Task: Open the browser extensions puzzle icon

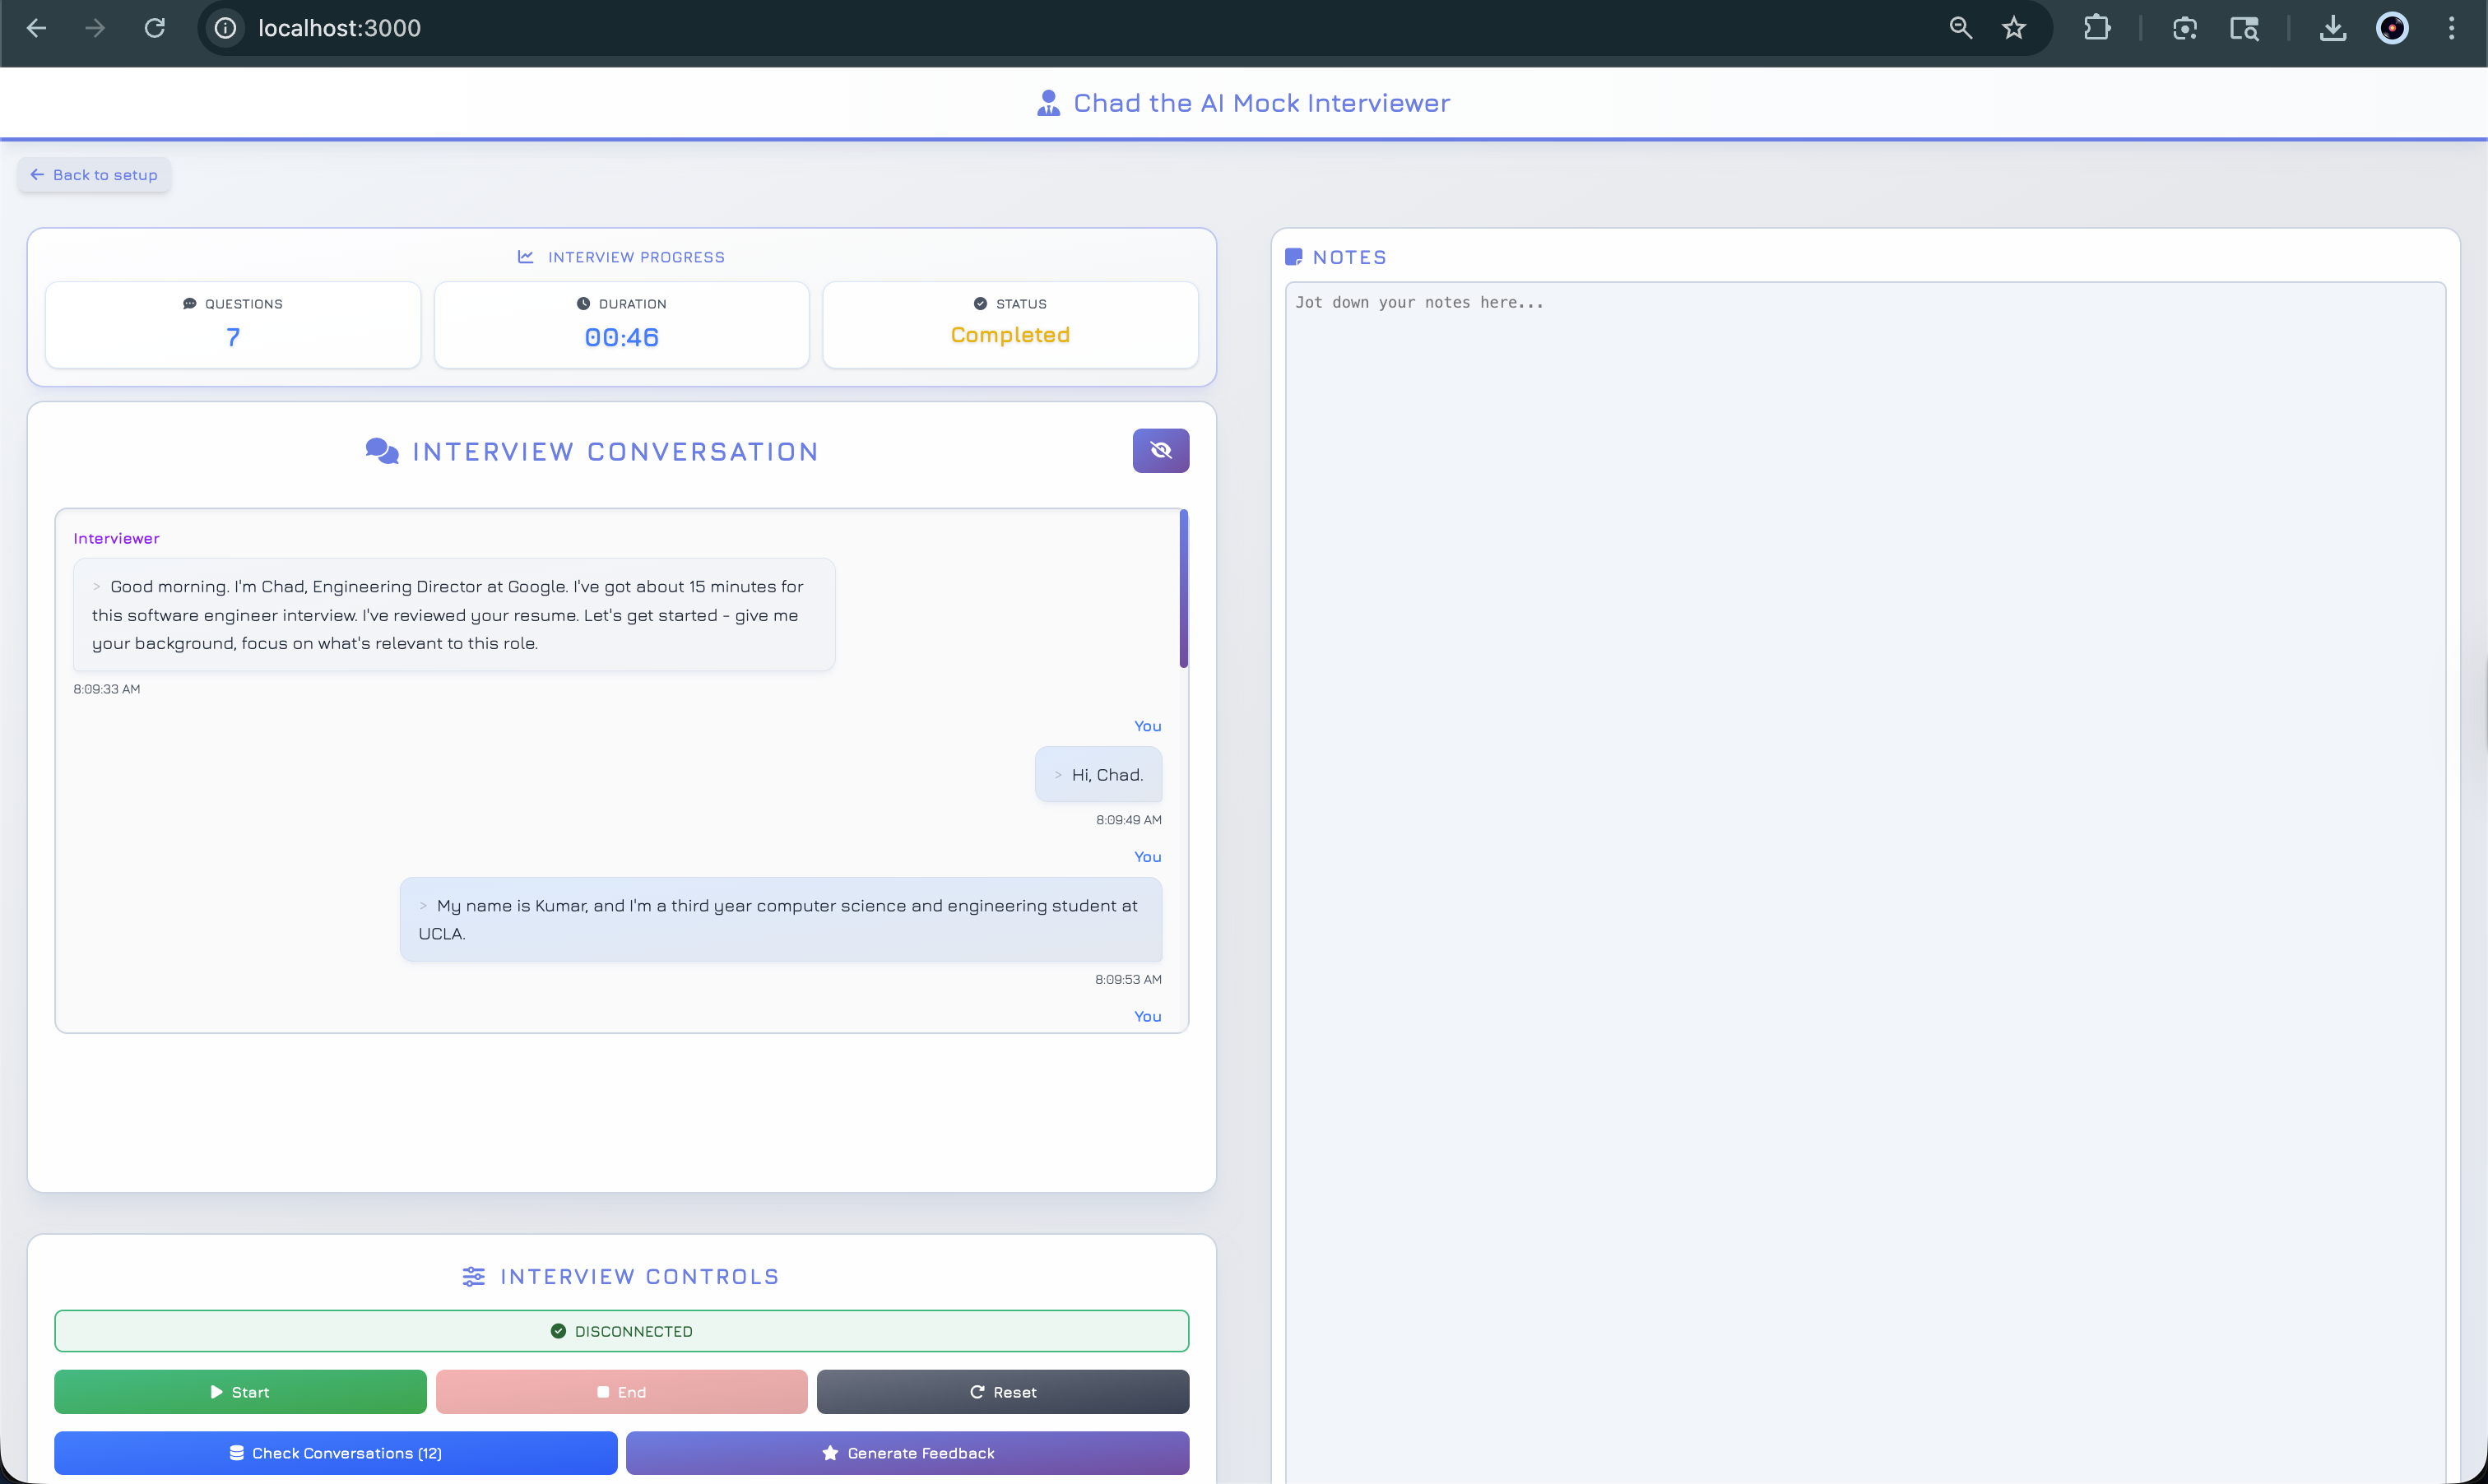Action: pos(2097,28)
